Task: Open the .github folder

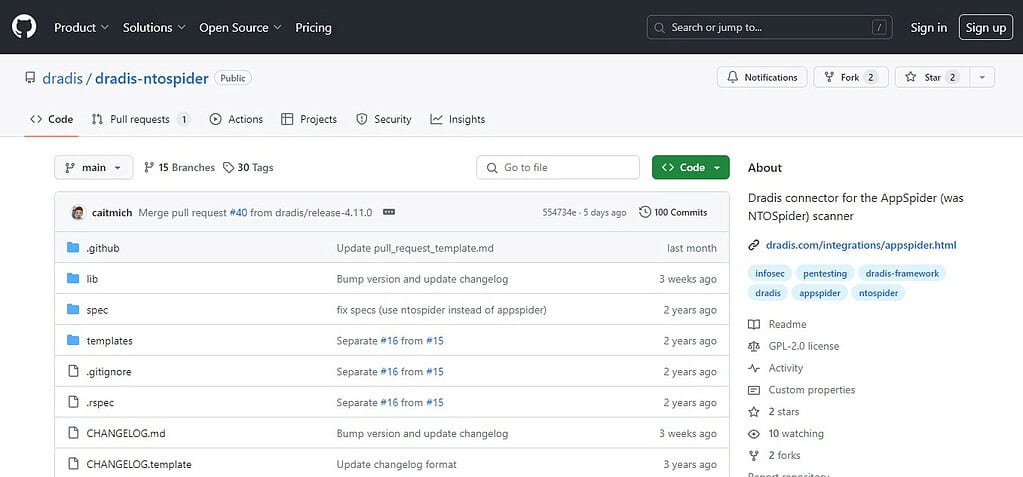Action: click(103, 248)
